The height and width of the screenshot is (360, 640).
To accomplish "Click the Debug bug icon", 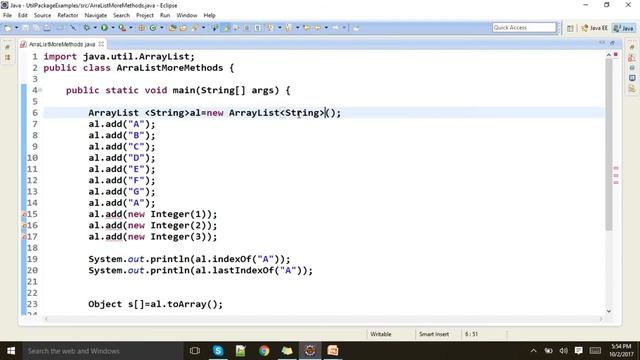I will tap(87, 28).
